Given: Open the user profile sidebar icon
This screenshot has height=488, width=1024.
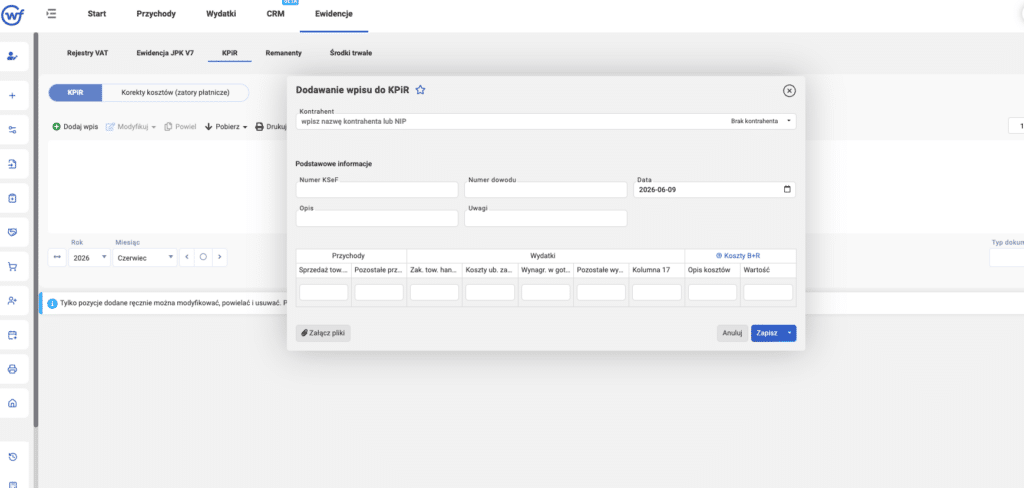Looking at the screenshot, I should (x=12, y=56).
